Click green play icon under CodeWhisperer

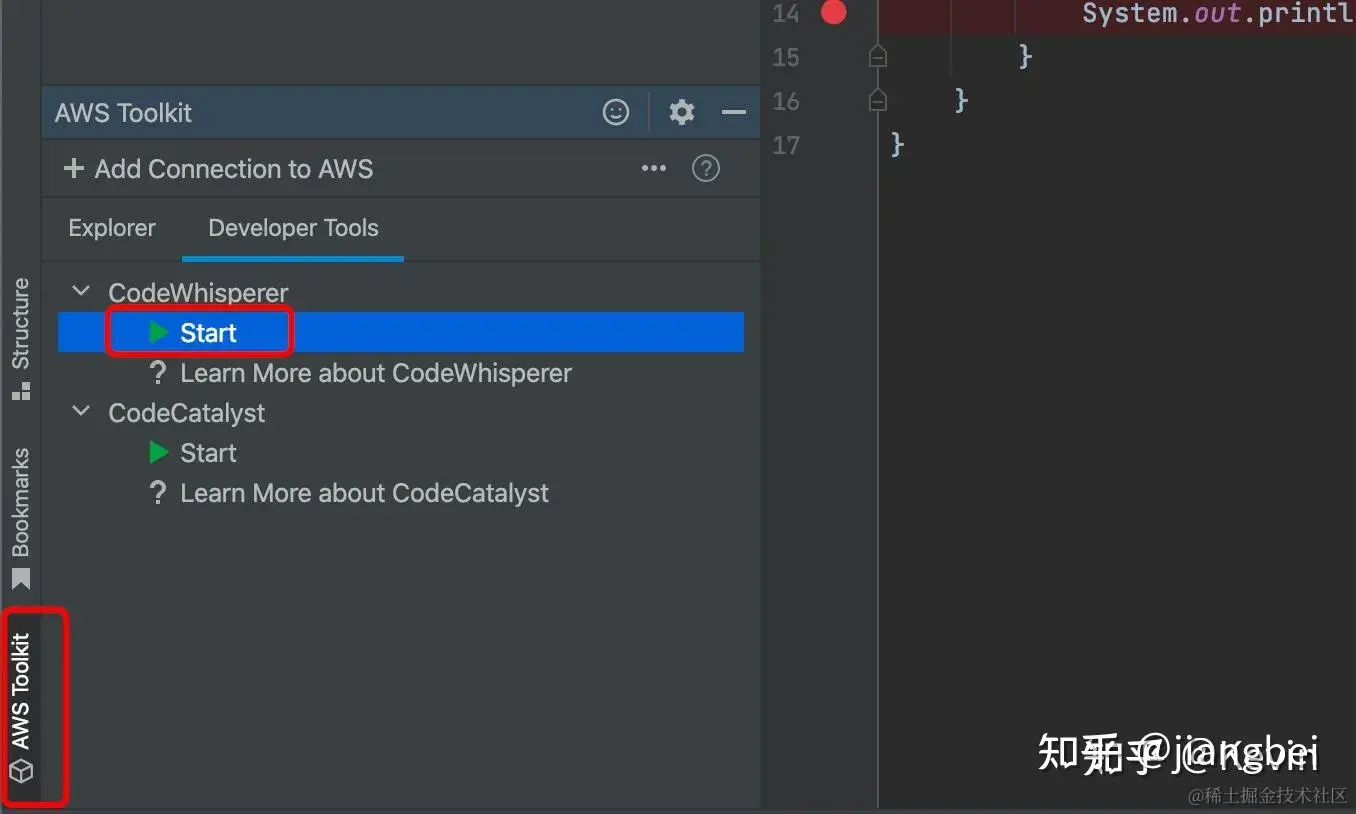pyautogui.click(x=158, y=332)
